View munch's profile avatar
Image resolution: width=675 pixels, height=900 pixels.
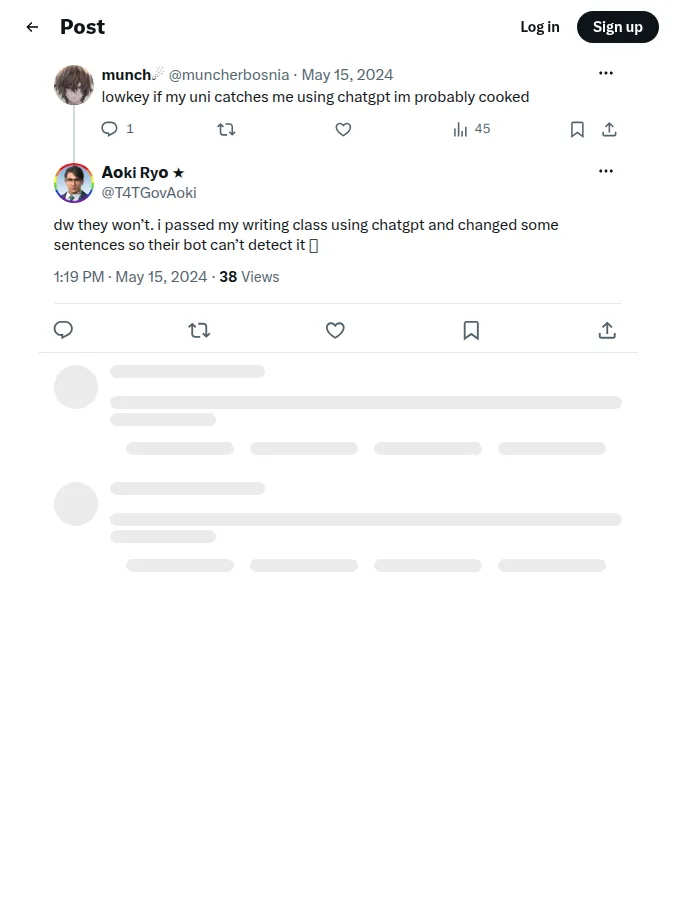[74, 85]
